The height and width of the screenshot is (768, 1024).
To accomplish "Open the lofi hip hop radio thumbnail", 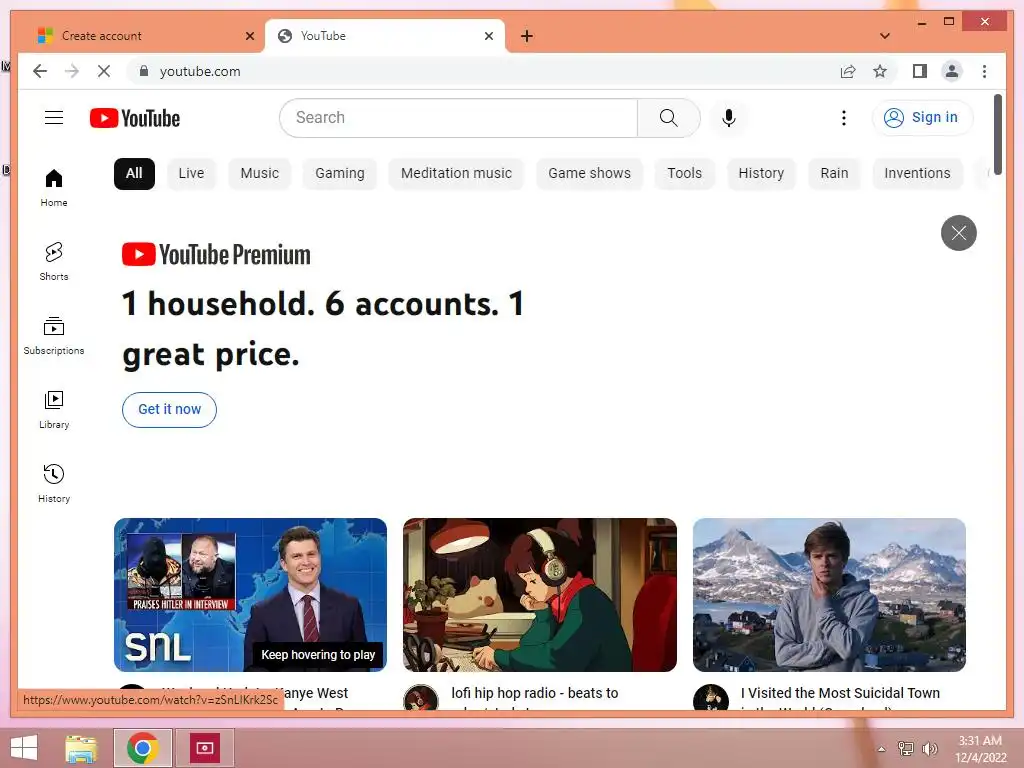I will [x=539, y=594].
